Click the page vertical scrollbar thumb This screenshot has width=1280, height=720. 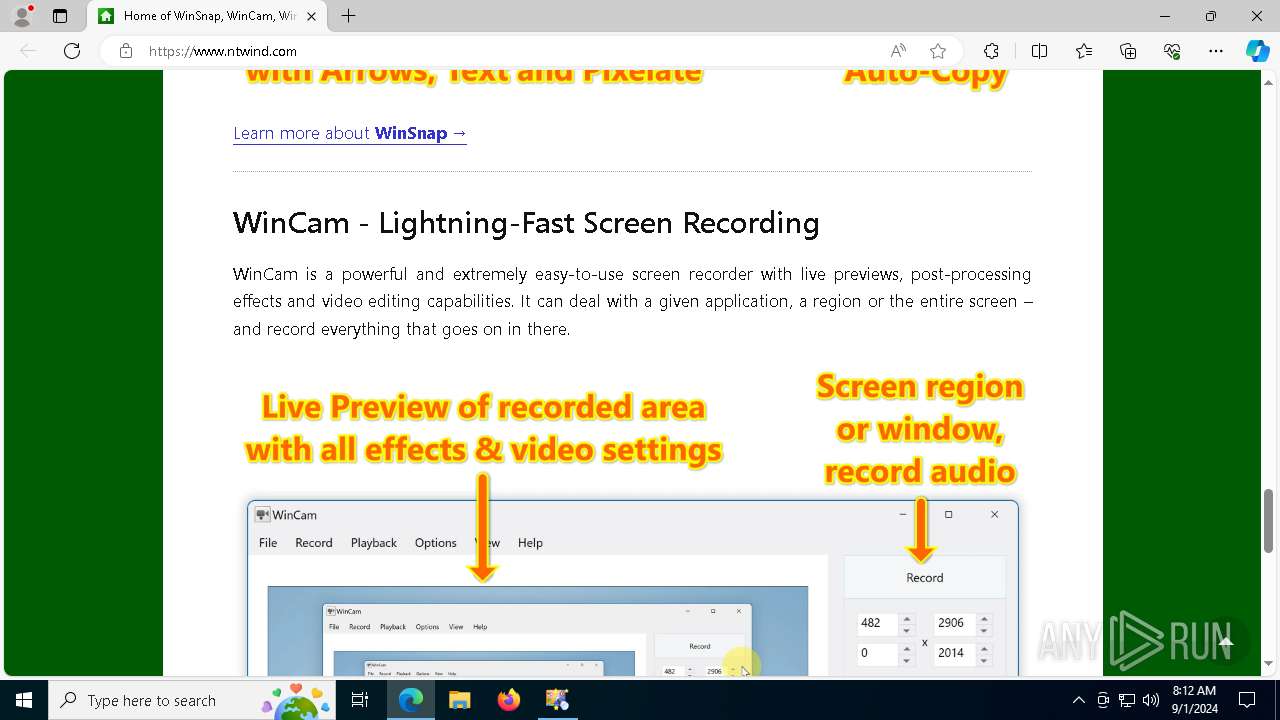(1268, 520)
